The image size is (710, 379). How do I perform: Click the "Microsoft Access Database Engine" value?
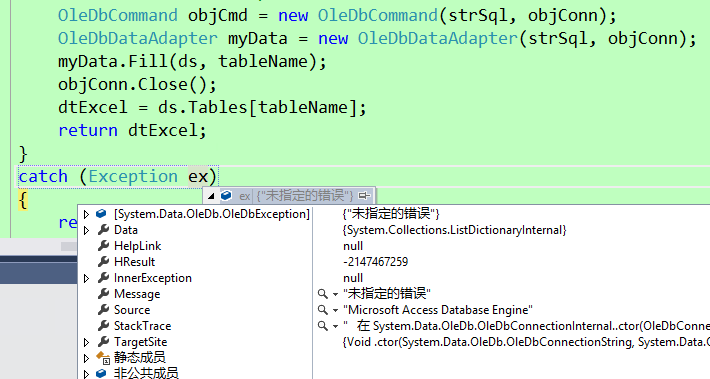(x=438, y=310)
